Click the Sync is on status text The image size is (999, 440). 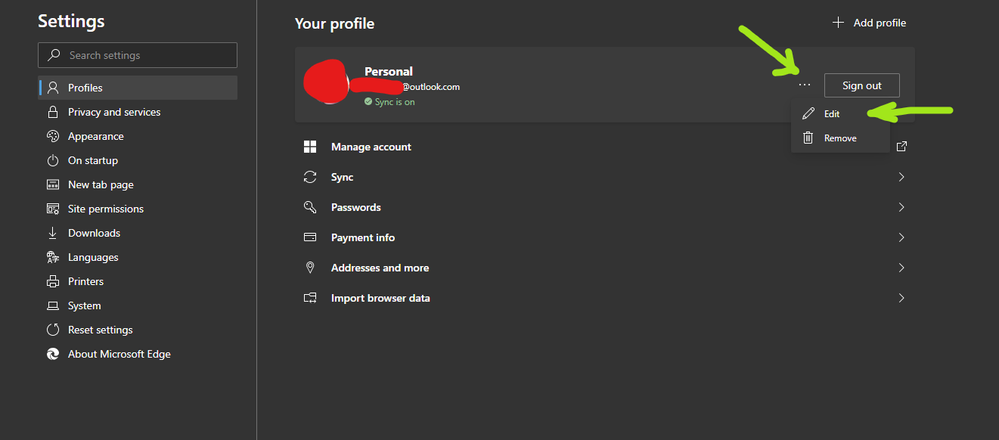[394, 101]
